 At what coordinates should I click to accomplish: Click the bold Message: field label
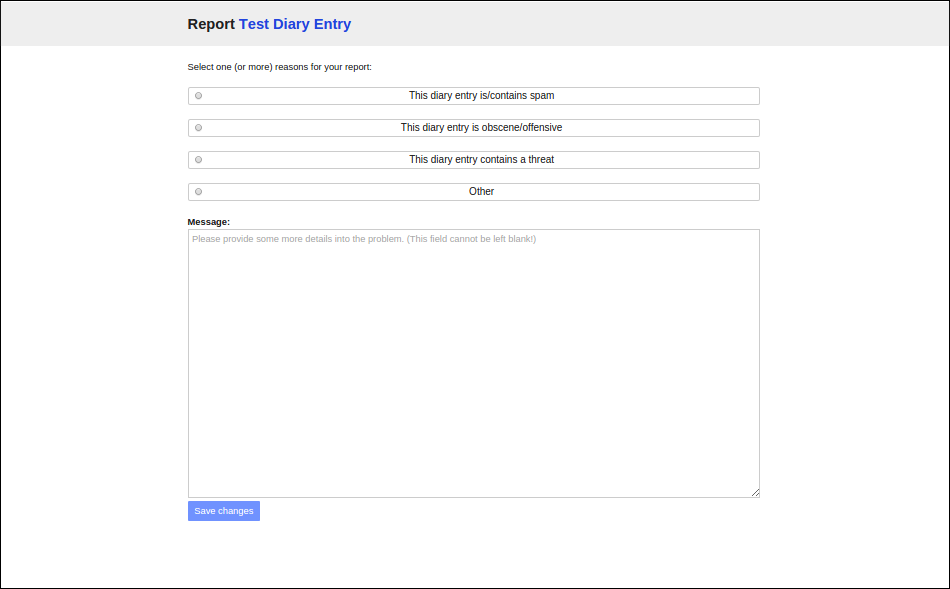(x=208, y=222)
